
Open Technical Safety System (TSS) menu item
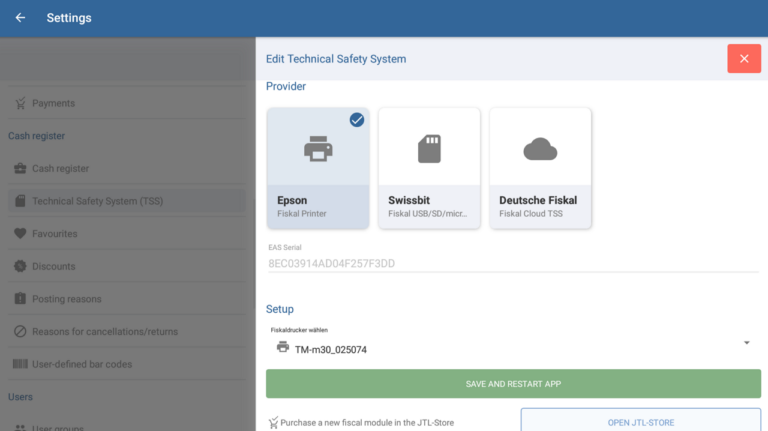tap(97, 201)
